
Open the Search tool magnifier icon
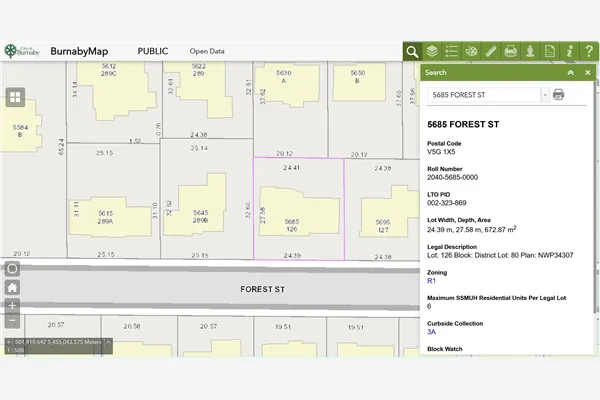click(412, 51)
